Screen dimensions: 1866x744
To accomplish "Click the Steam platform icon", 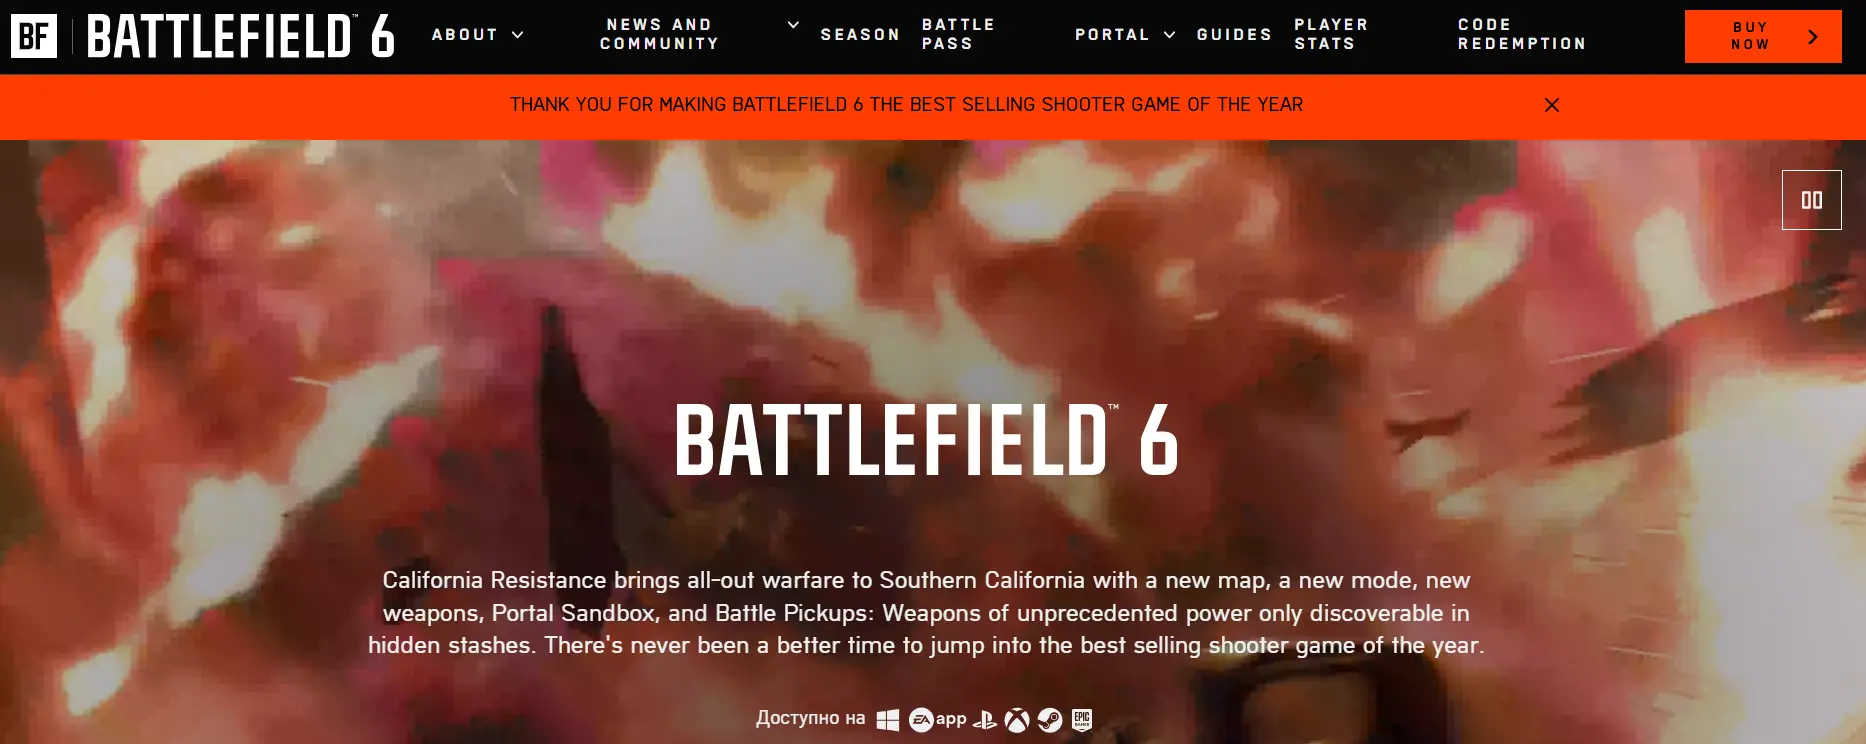I will point(1049,720).
